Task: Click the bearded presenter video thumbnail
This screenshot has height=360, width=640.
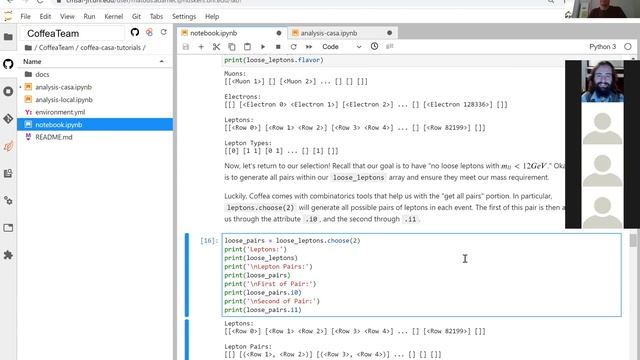Action: [x=602, y=81]
